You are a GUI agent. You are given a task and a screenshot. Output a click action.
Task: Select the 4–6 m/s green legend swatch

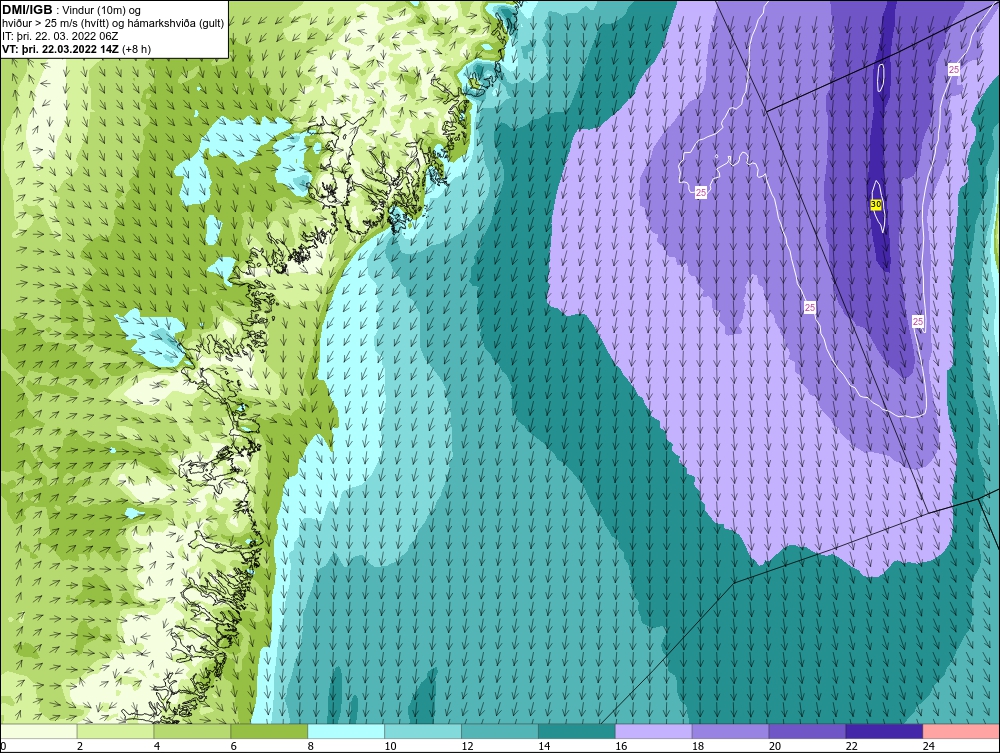pyautogui.click(x=192, y=731)
